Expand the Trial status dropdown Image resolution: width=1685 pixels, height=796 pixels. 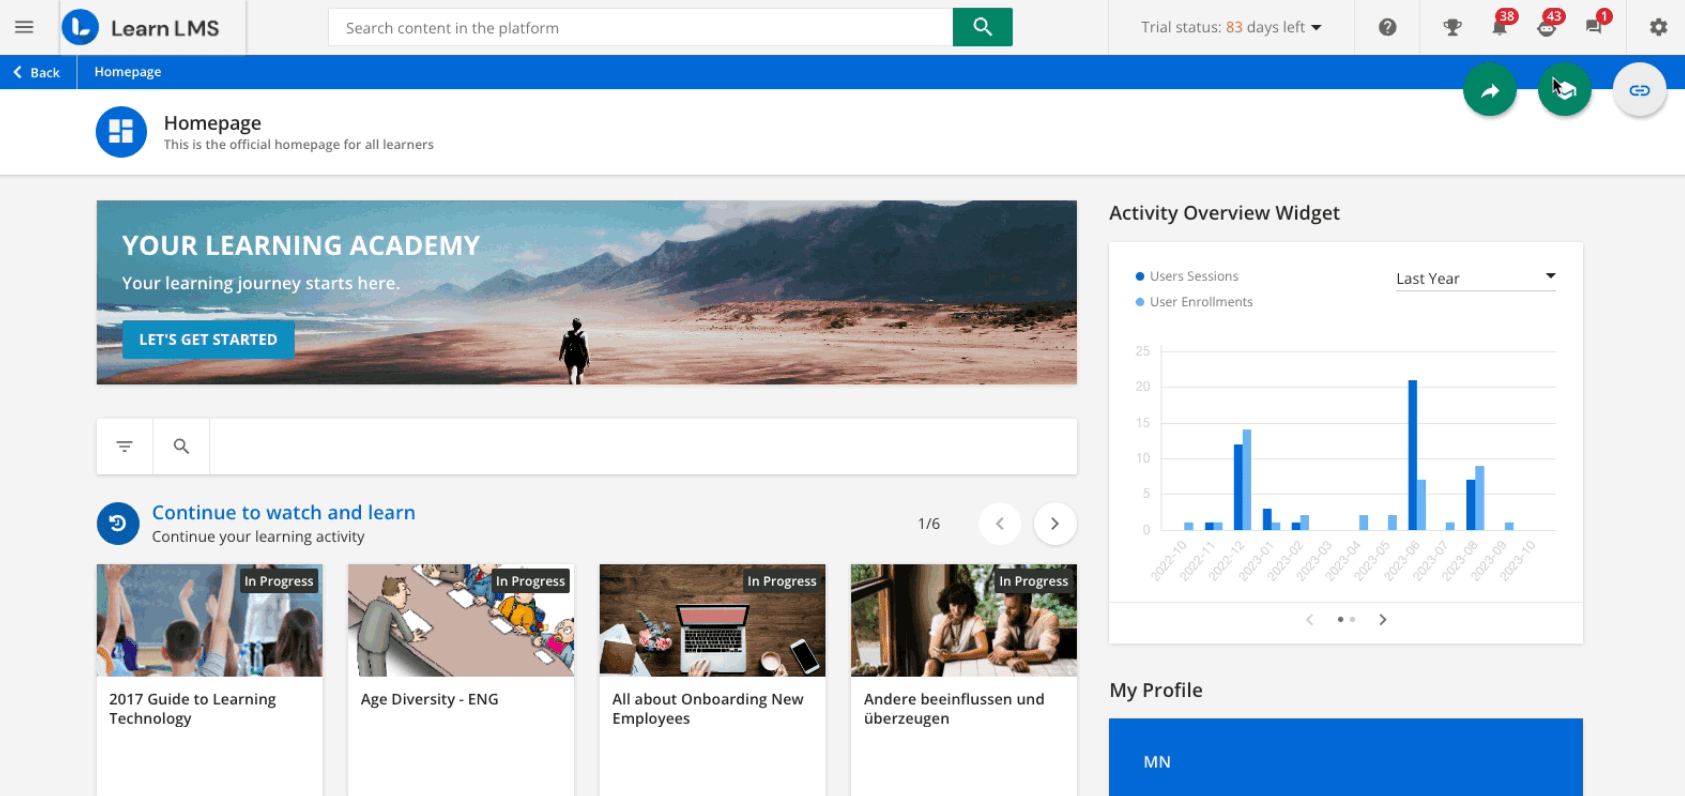click(x=1231, y=27)
